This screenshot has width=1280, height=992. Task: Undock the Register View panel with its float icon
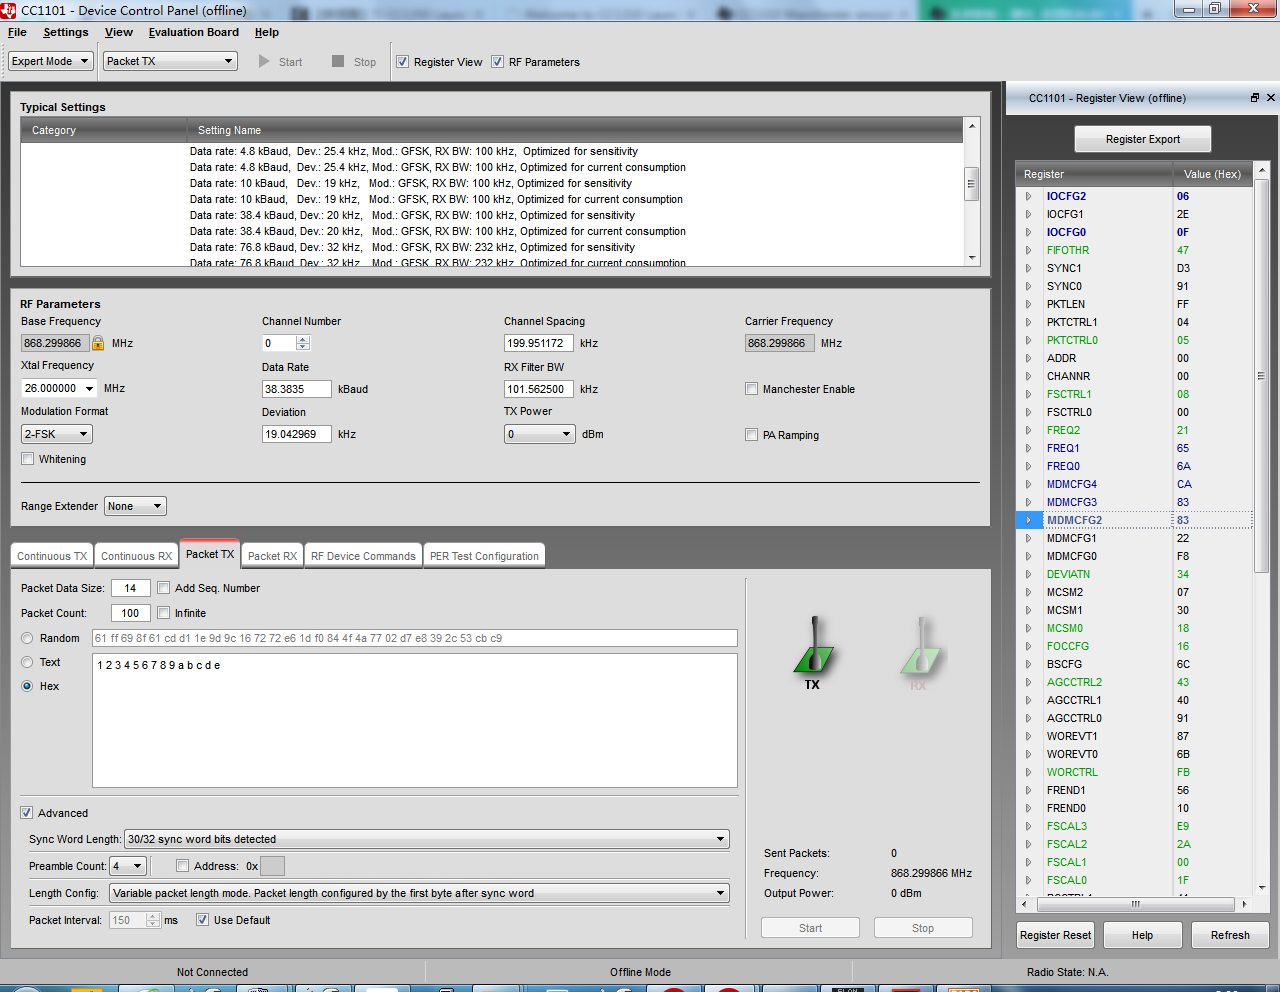1255,98
